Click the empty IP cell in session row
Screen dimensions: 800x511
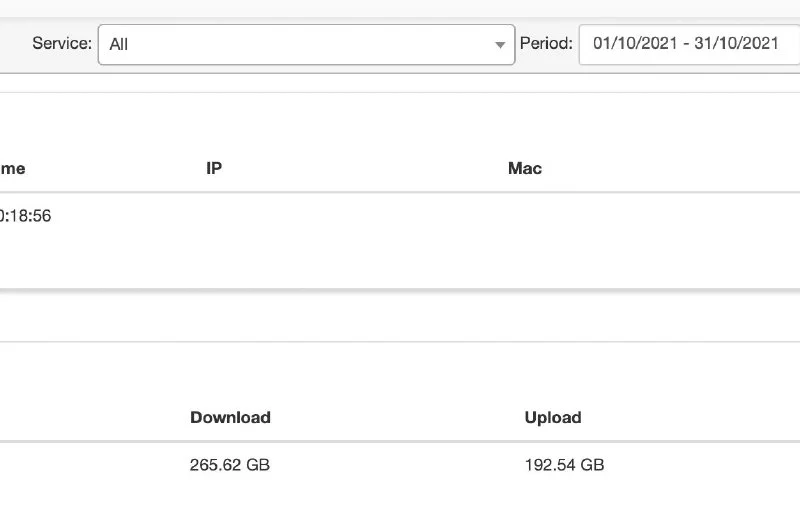tap(300, 216)
